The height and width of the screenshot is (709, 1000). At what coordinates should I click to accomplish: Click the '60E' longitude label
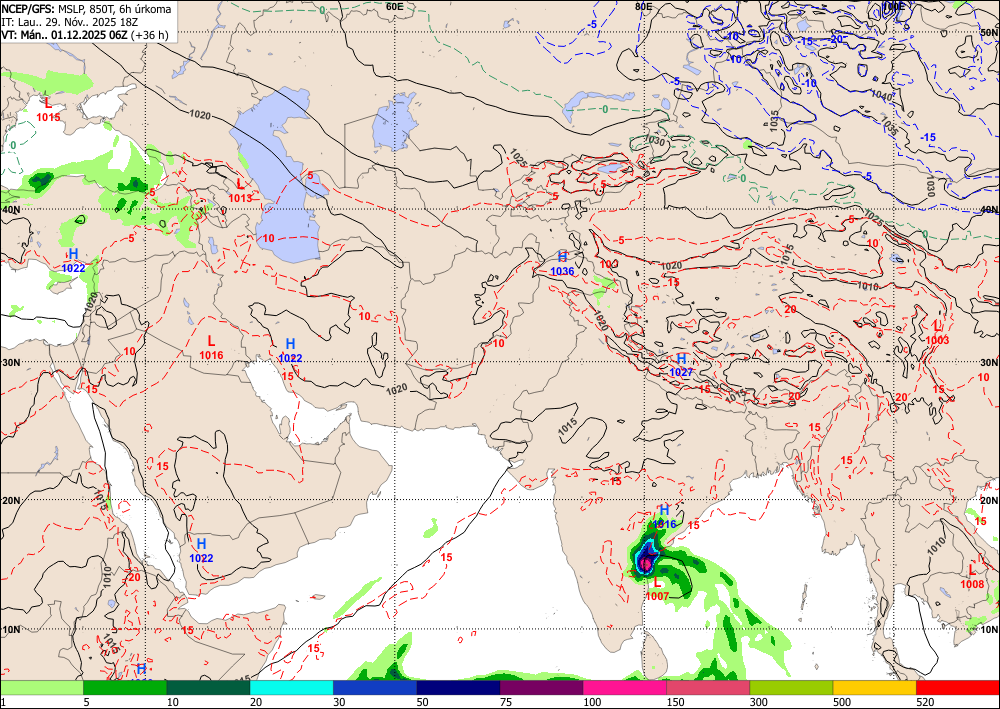395,6
